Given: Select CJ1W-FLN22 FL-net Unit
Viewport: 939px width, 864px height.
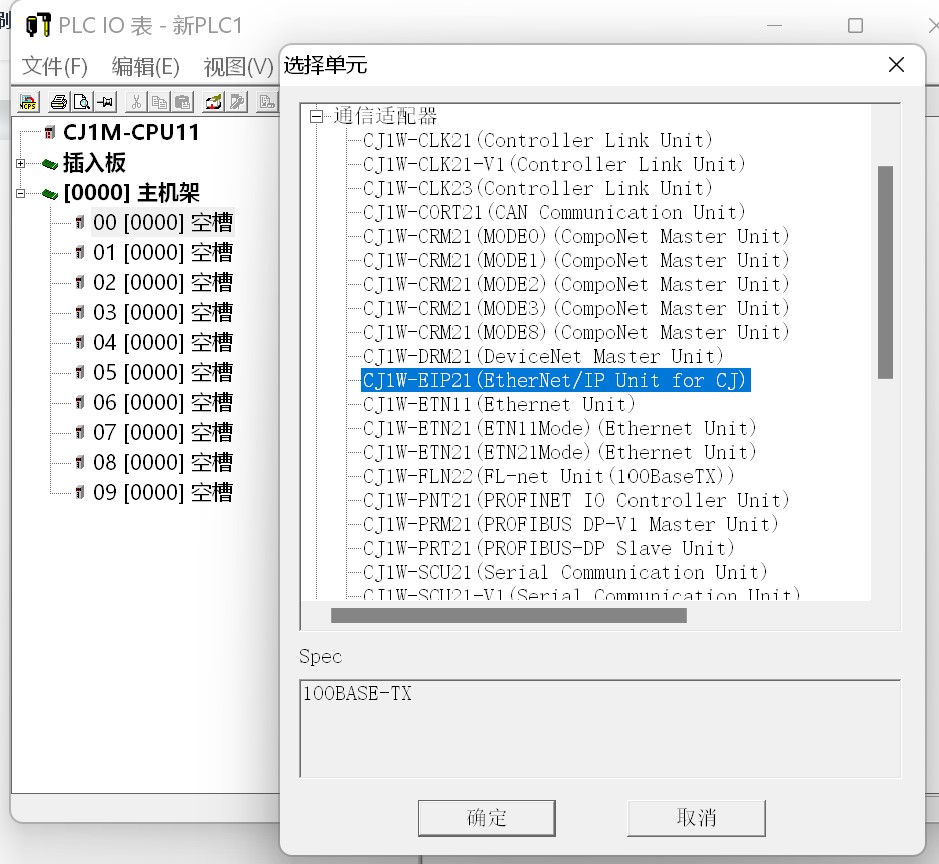Looking at the screenshot, I should point(549,476).
